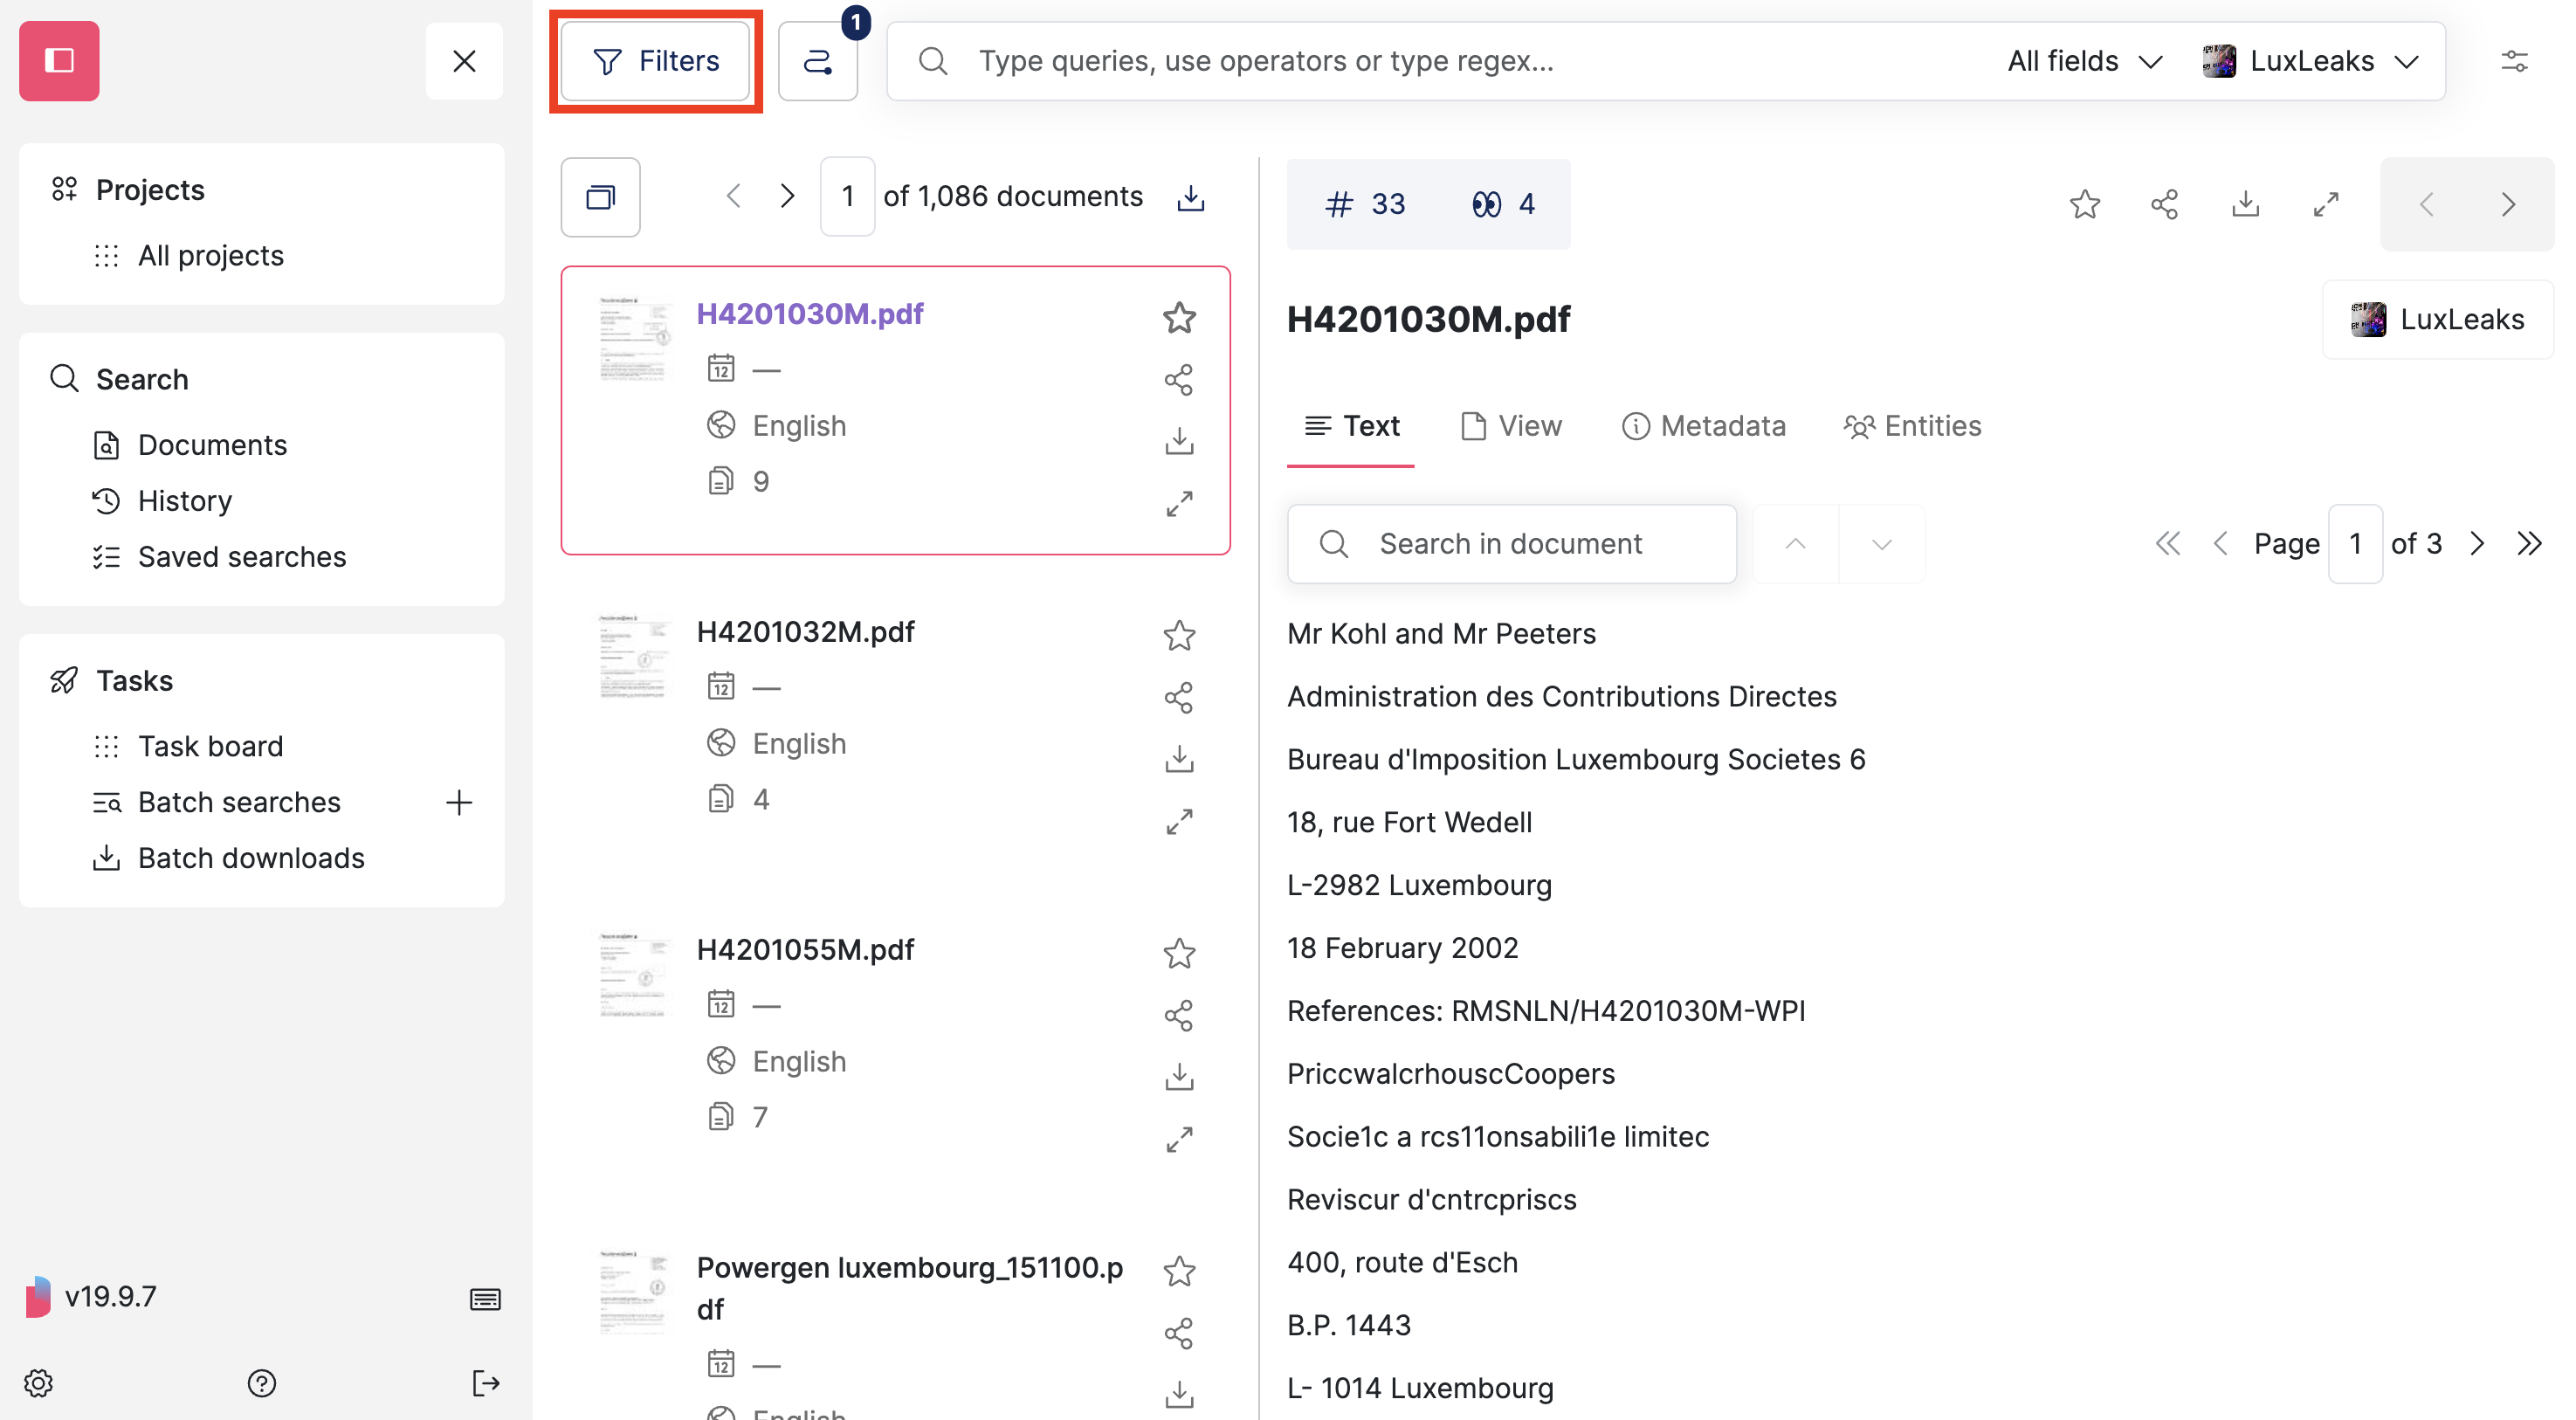Star the Powergen luxembourg_151100.pdf entry
Image resolution: width=2576 pixels, height=1420 pixels.
tap(1179, 1272)
